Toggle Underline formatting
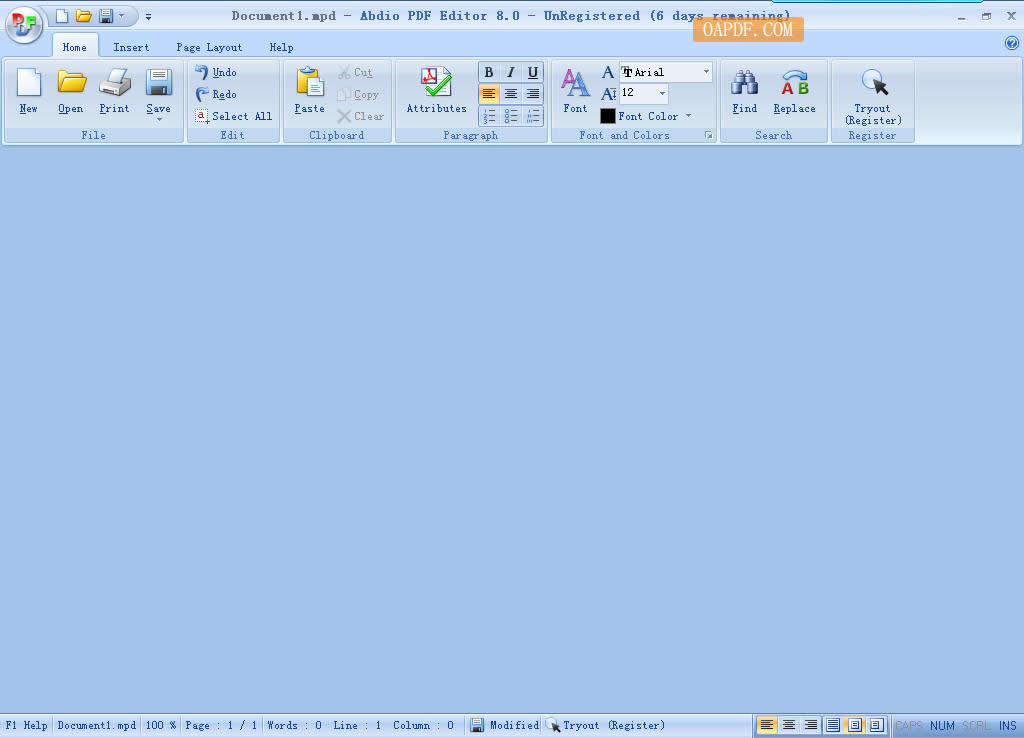Screen dimensions: 1024x738 click(x=533, y=72)
